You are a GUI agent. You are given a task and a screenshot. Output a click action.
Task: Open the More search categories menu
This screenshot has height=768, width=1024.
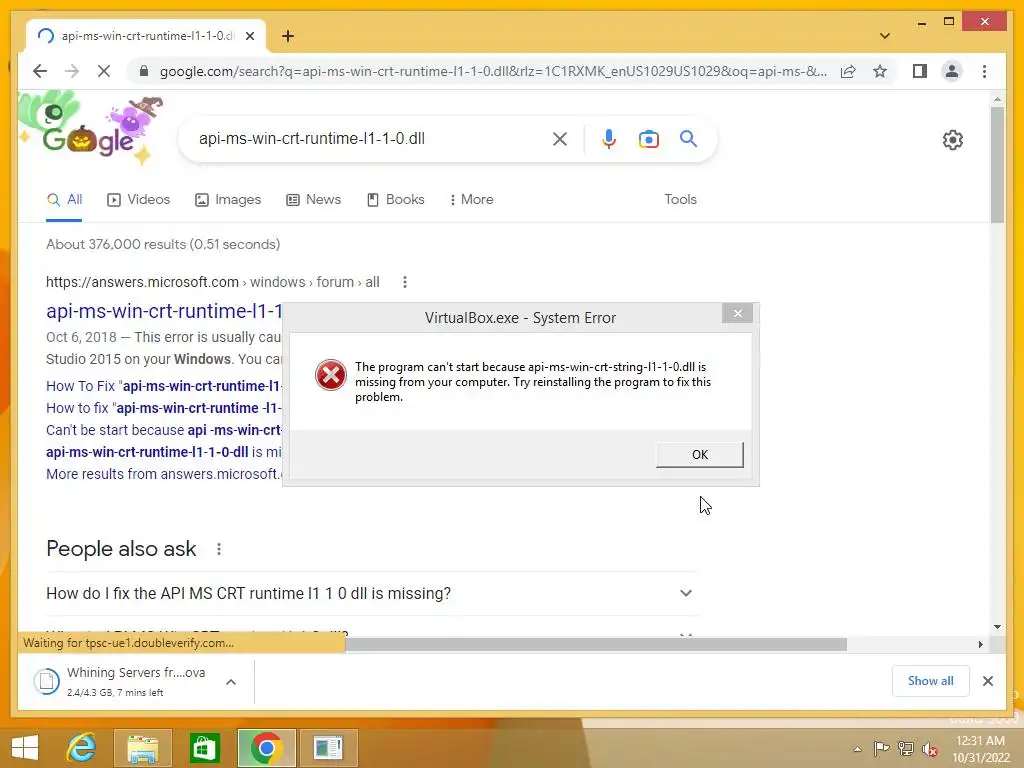(472, 200)
